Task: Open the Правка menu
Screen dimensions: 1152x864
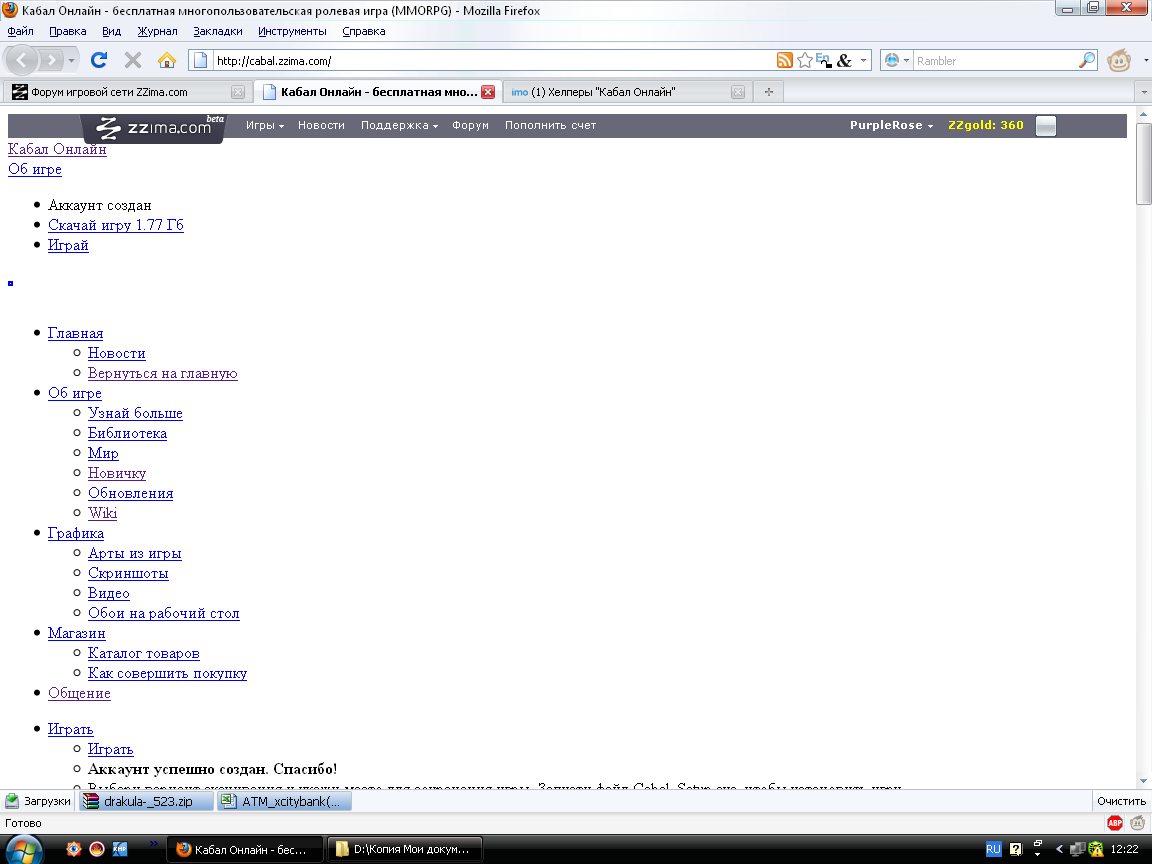Action: point(68,31)
